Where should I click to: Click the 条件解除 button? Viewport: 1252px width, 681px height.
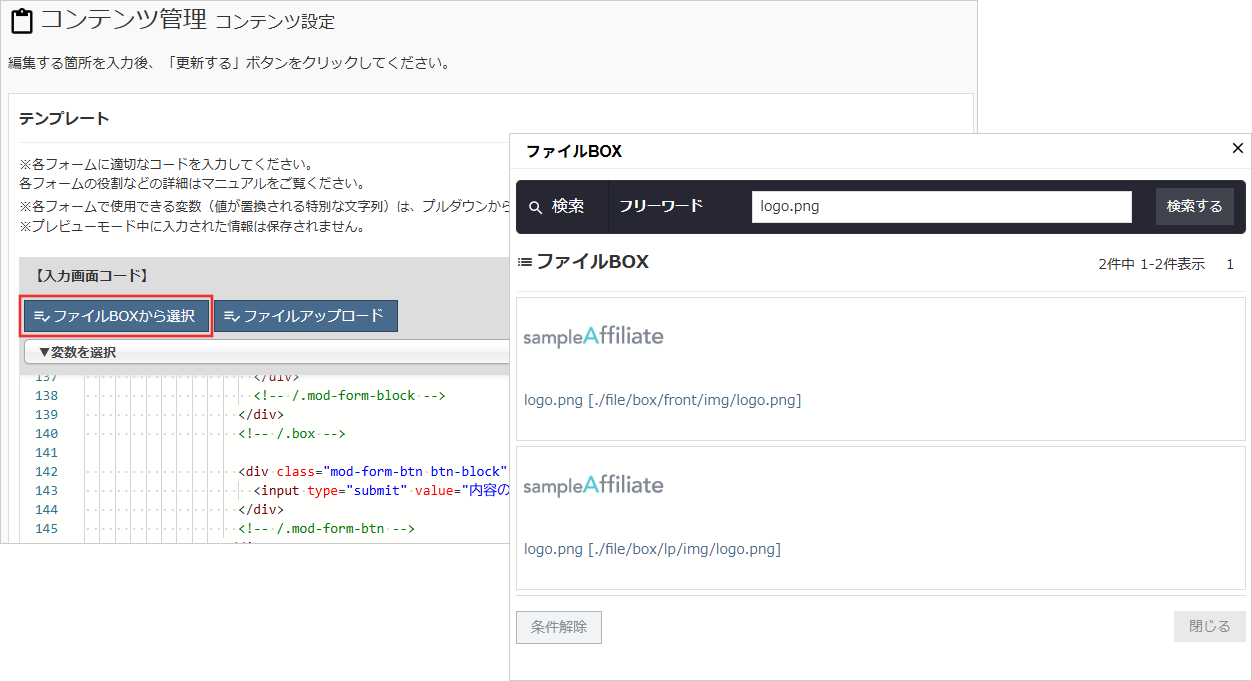pos(558,627)
